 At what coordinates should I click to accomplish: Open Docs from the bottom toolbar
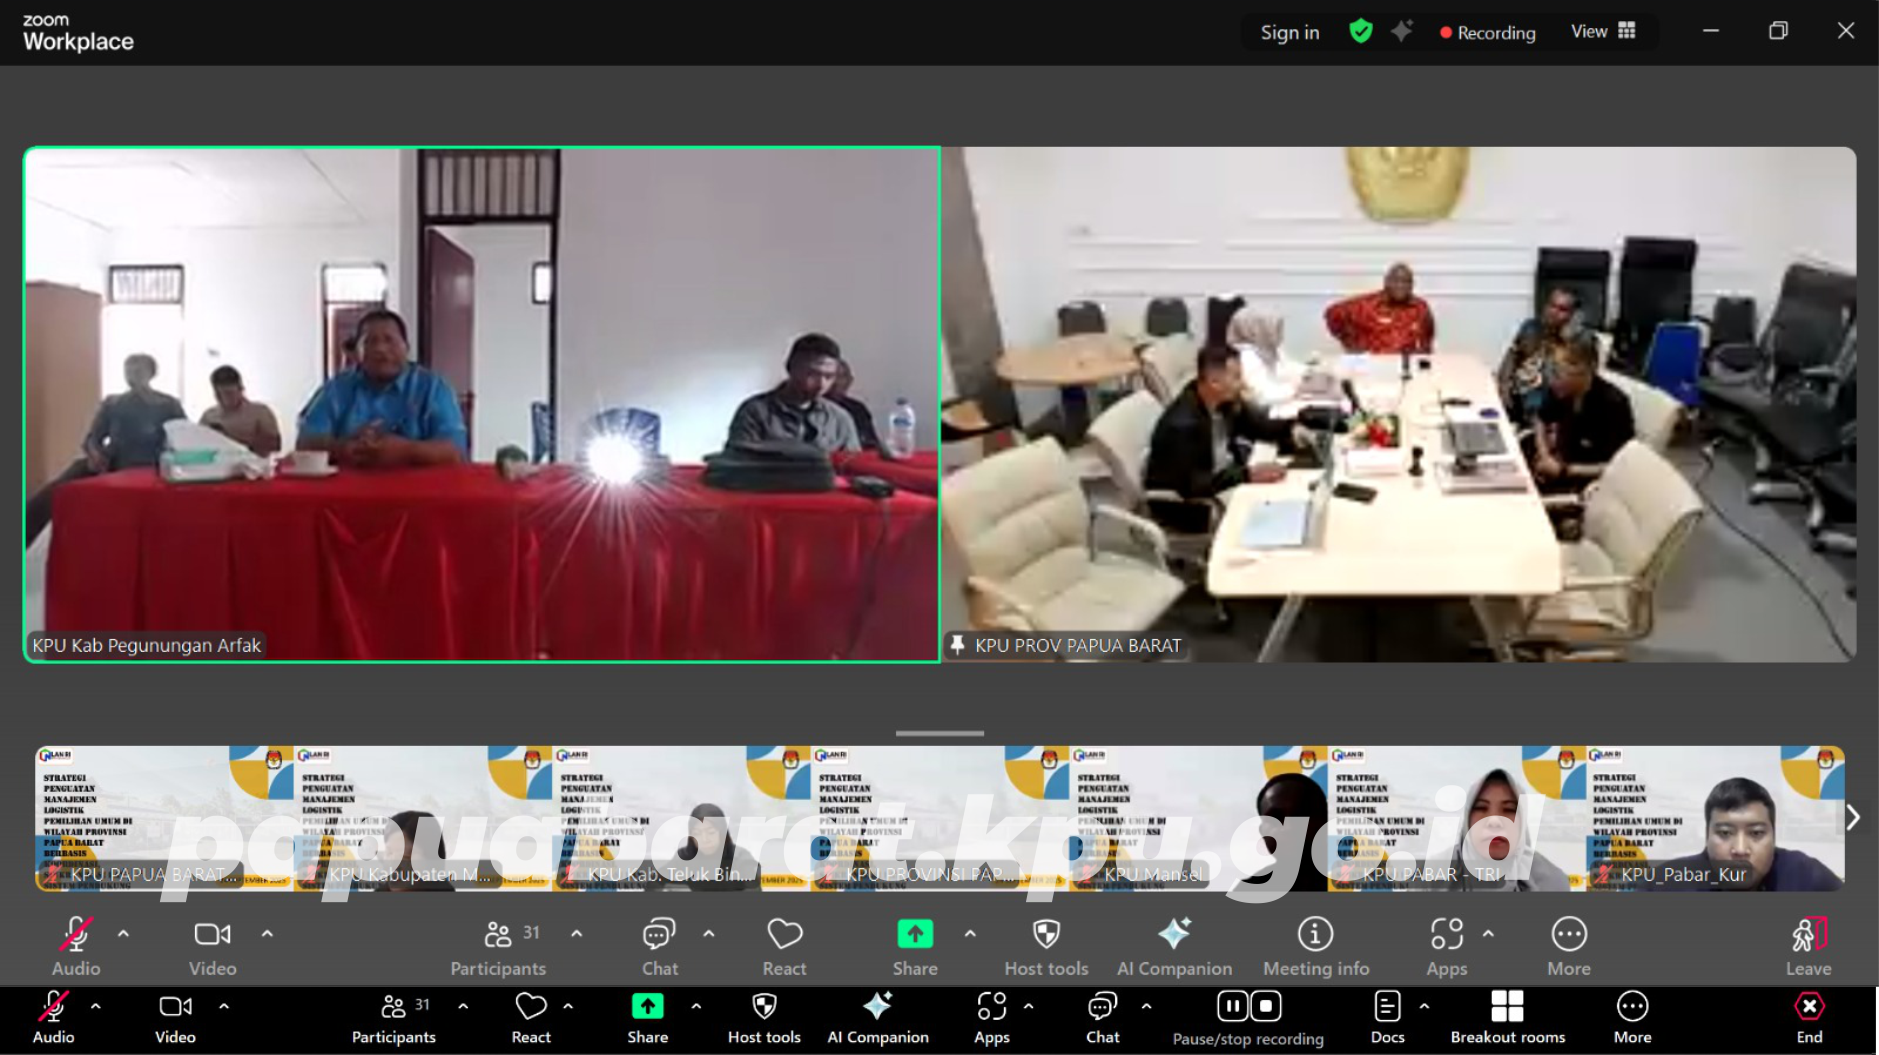pyautogui.click(x=1387, y=1007)
